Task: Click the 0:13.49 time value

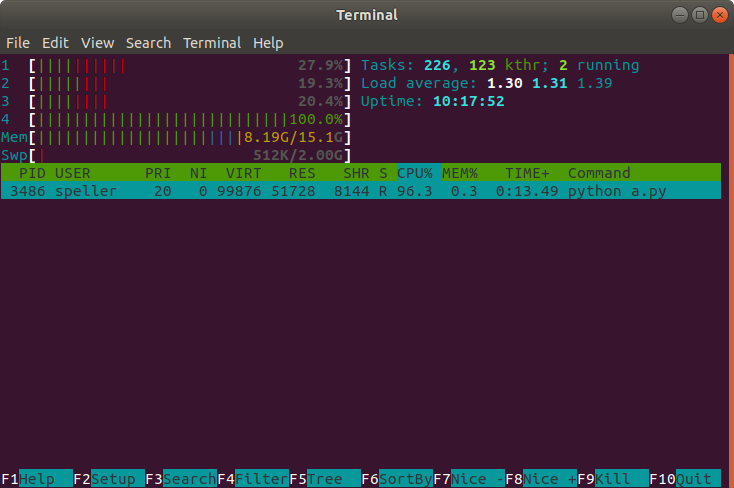Action: [x=527, y=191]
